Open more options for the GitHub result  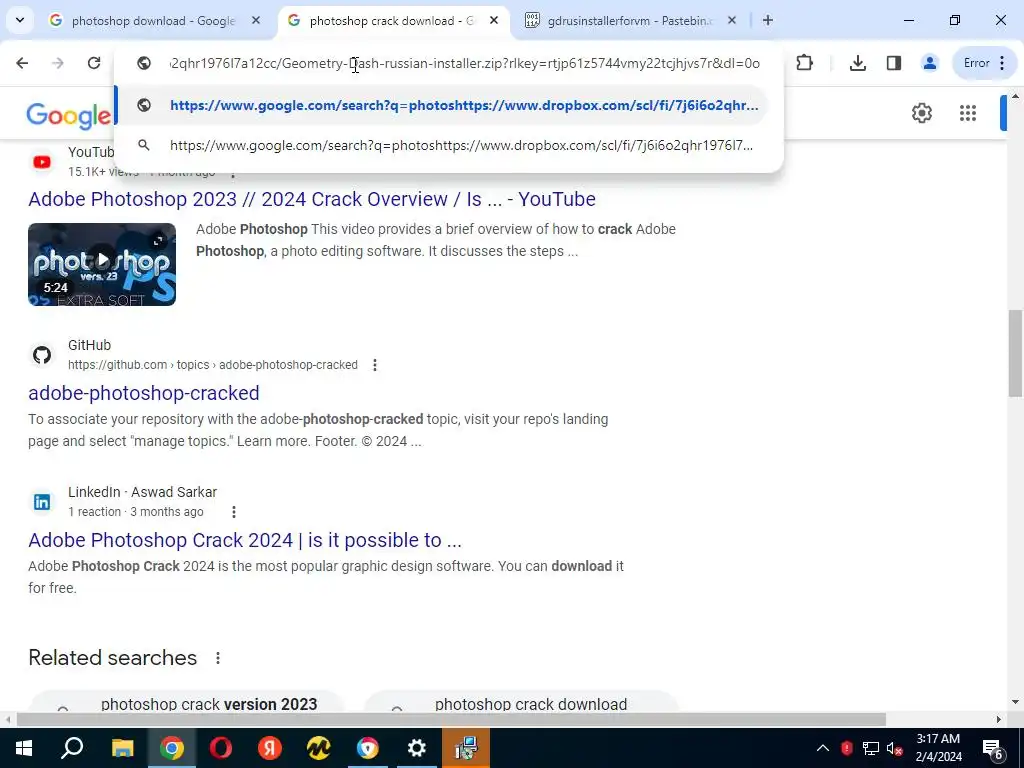click(375, 365)
